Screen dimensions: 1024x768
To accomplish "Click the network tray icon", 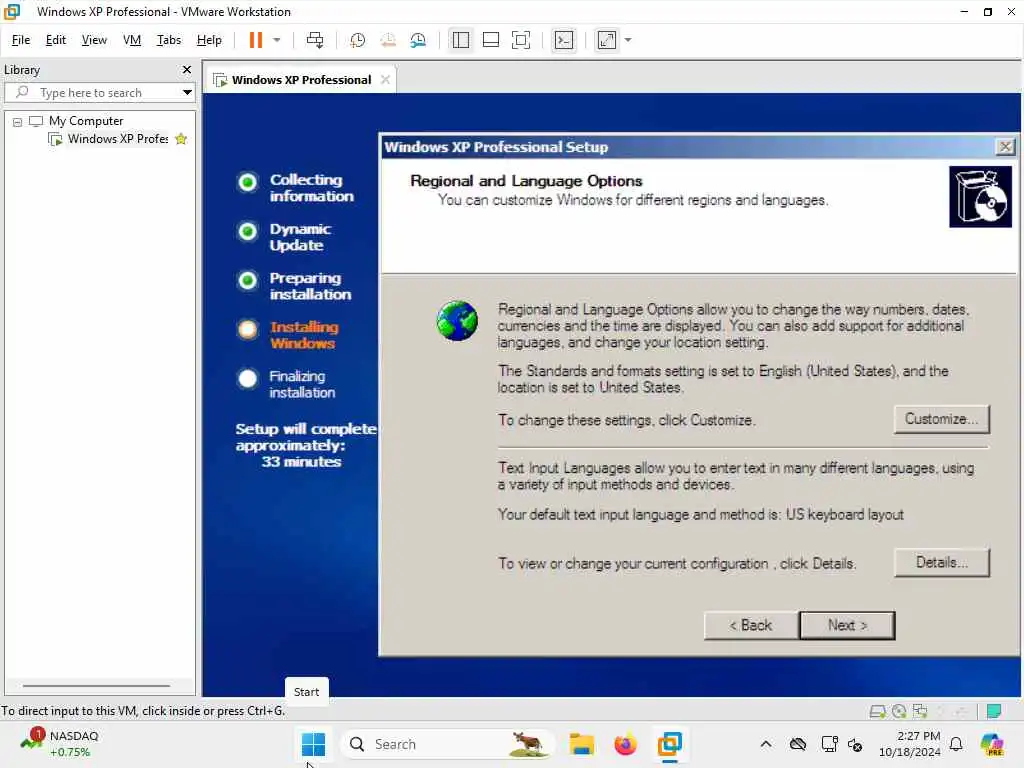I will [829, 744].
